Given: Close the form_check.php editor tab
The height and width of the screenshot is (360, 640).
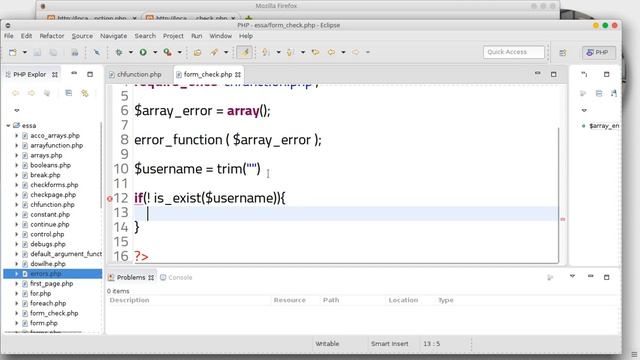Looking at the screenshot, I should pyautogui.click(x=238, y=75).
